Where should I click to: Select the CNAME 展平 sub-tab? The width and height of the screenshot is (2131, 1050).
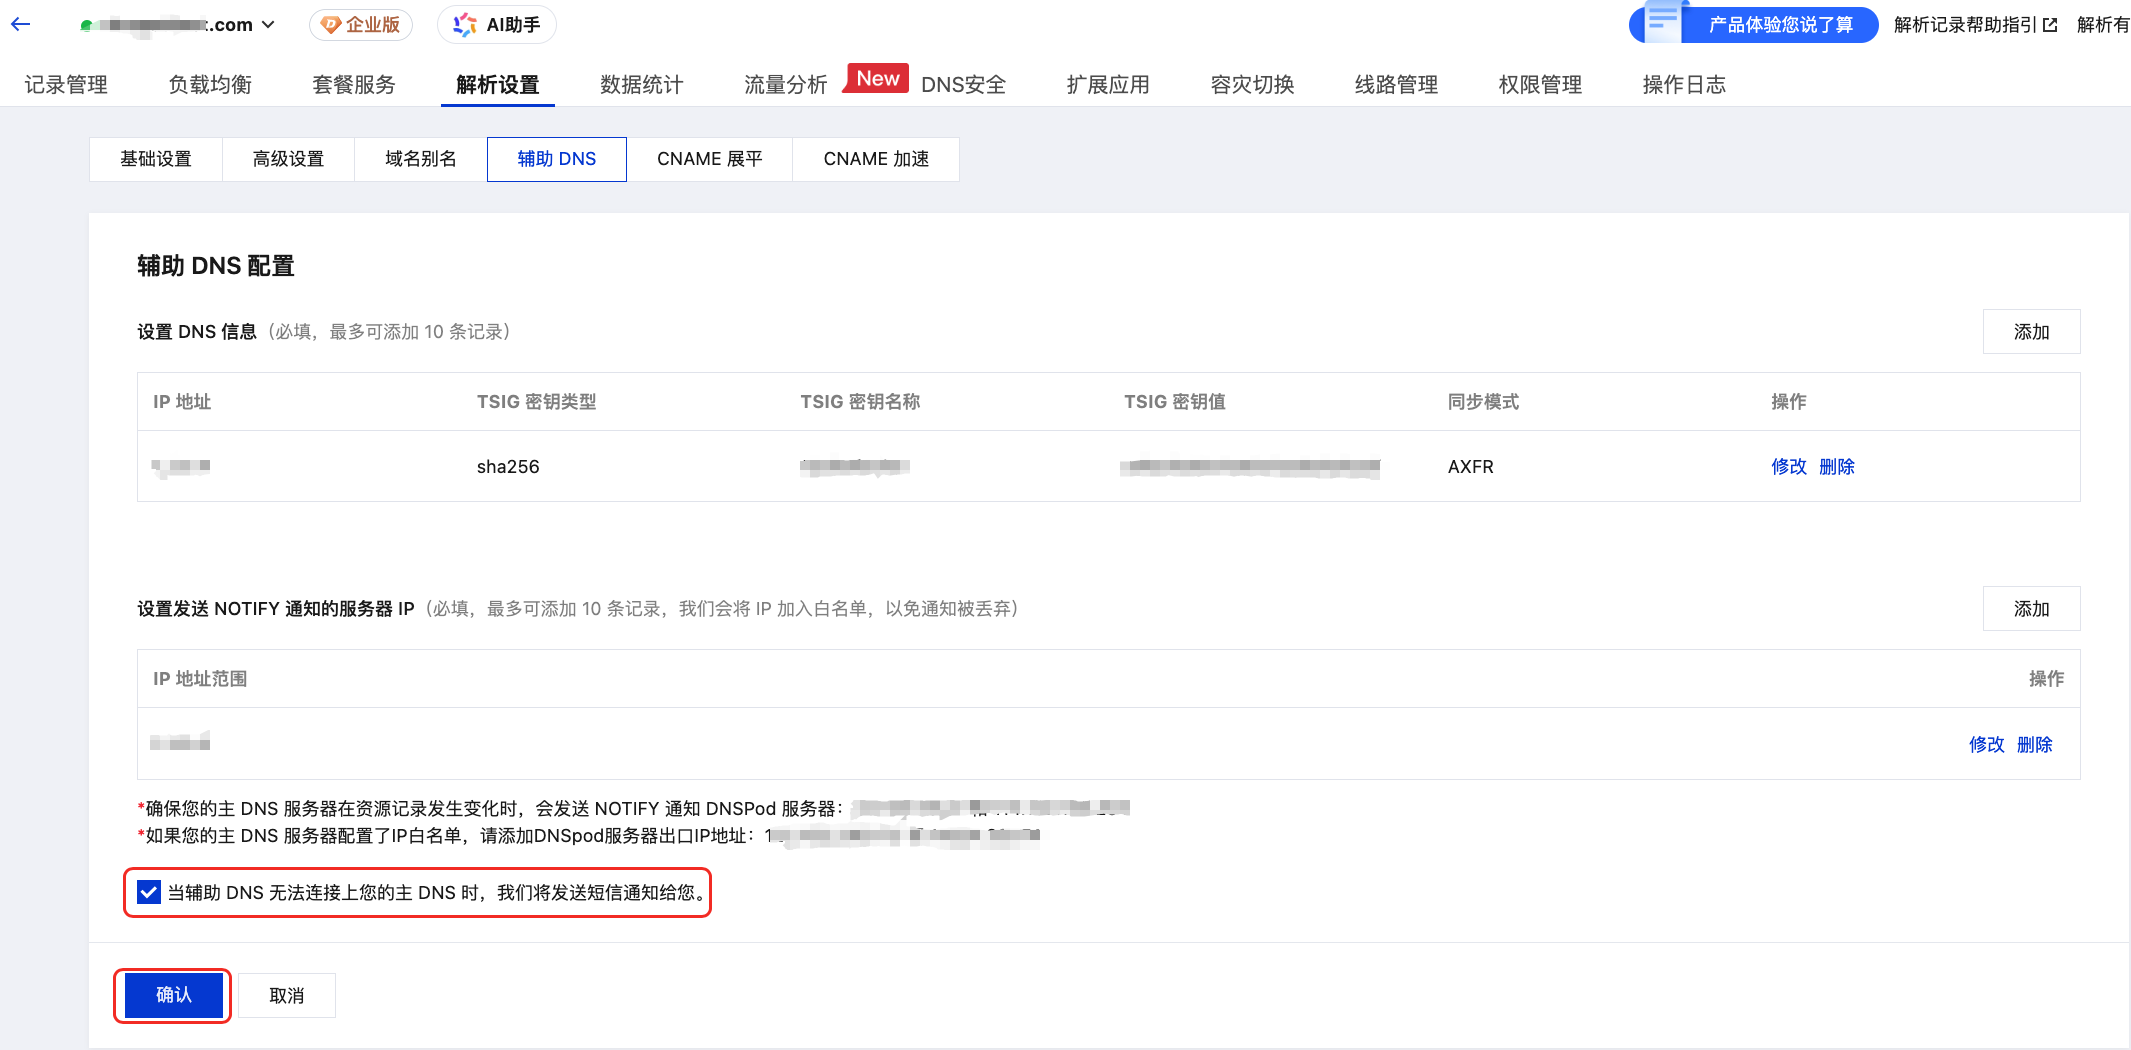(x=709, y=159)
